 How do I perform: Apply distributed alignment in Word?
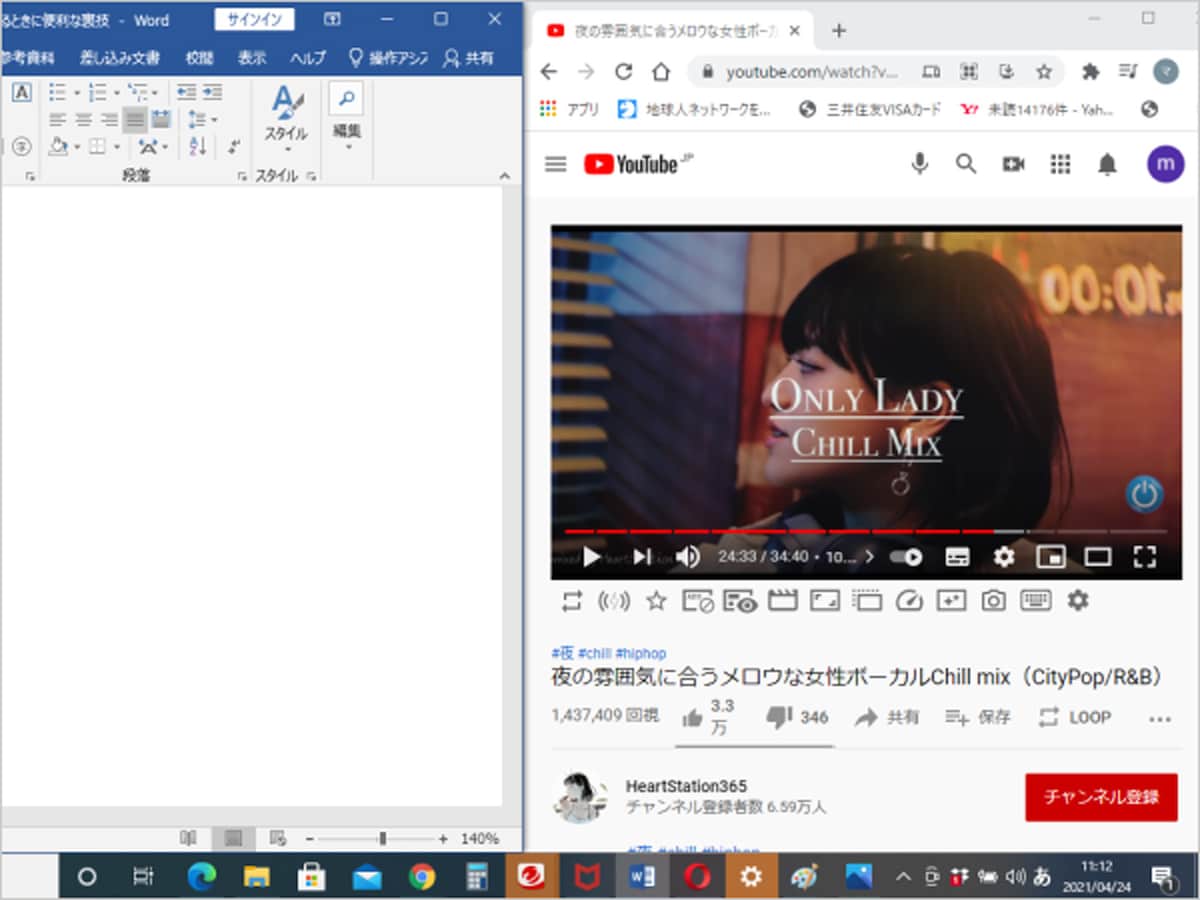coord(160,120)
